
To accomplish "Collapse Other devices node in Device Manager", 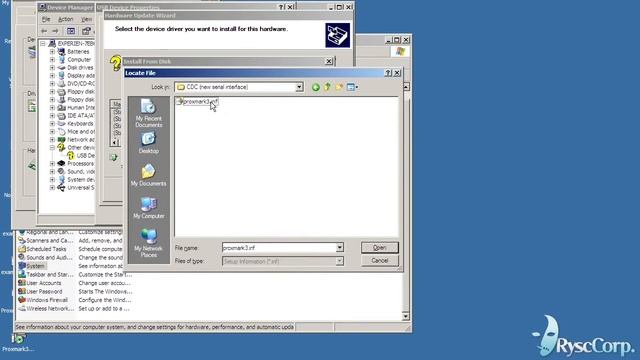I will 52,147.
